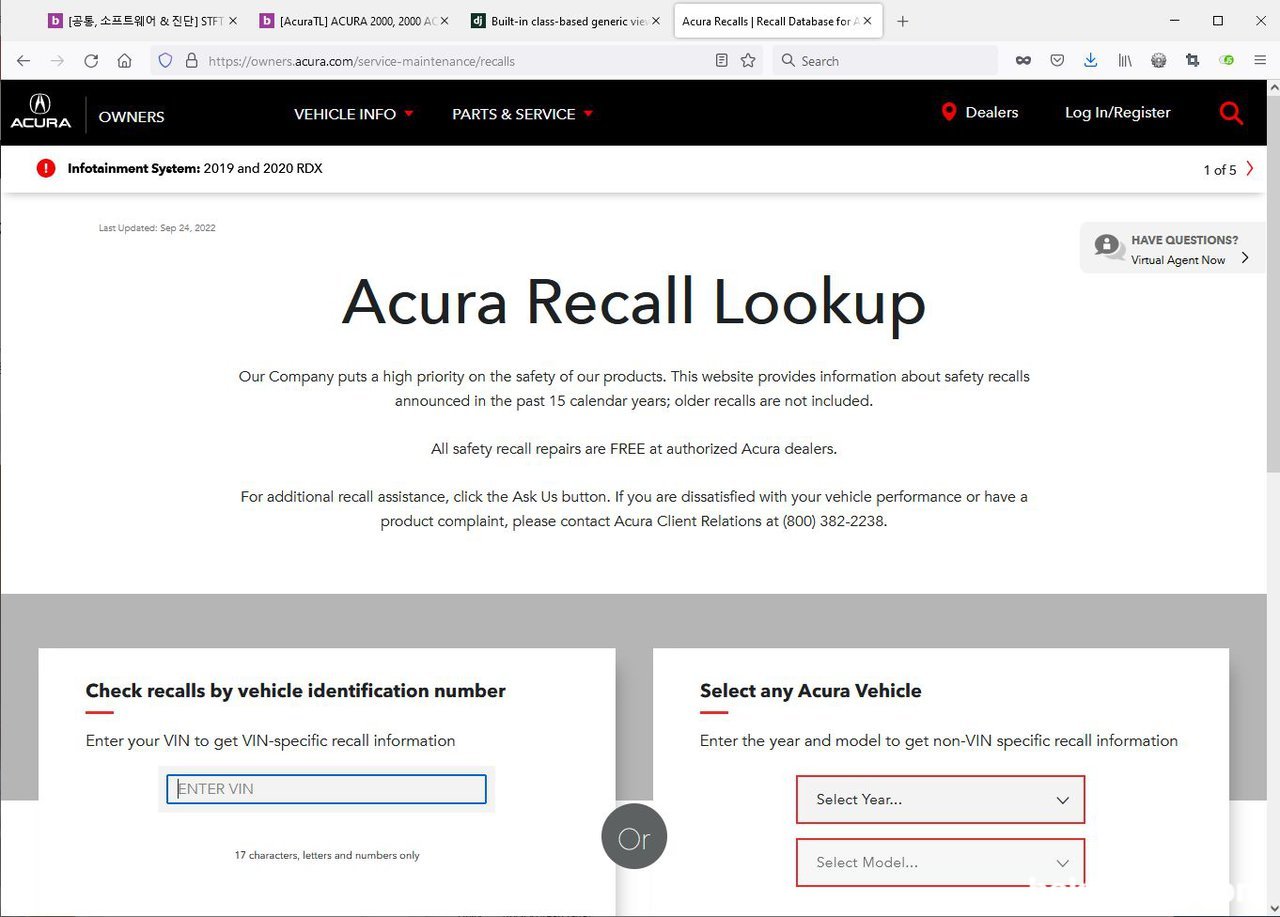Click 'Check recalls by vehicle identification number' heading

(296, 691)
